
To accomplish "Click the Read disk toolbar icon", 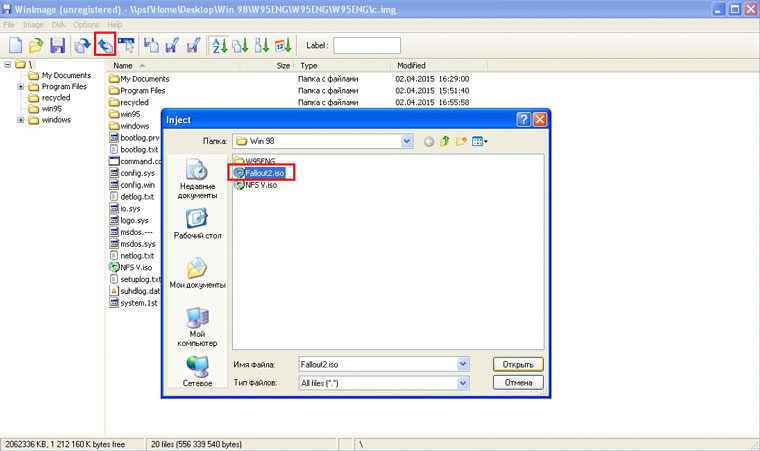I will pos(152,46).
